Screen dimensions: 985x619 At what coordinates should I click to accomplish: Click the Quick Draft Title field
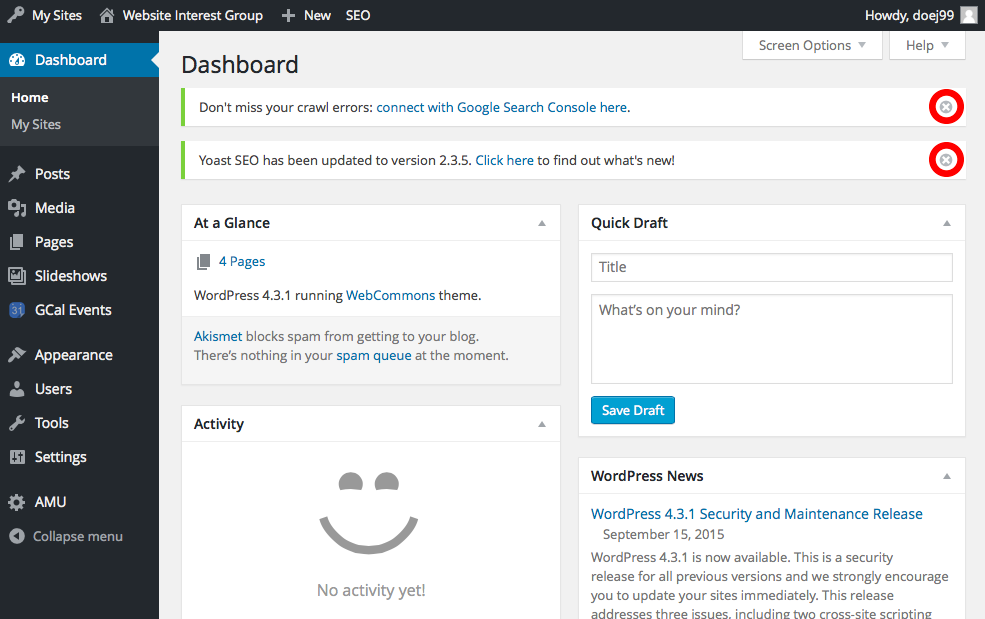771,267
